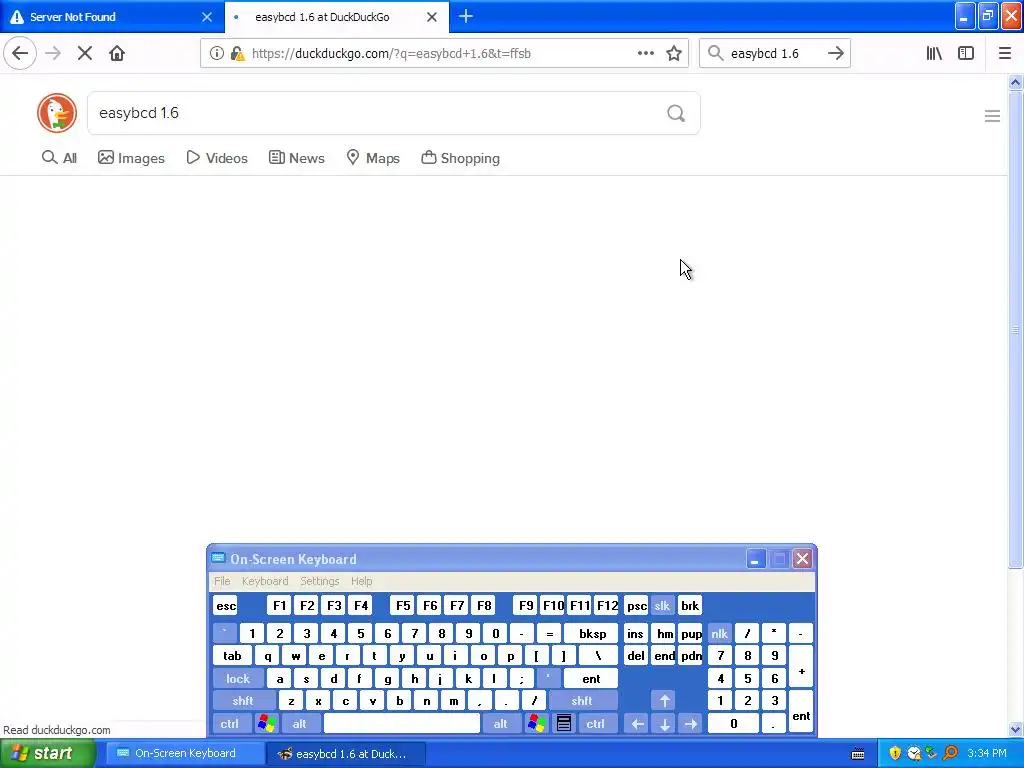The height and width of the screenshot is (768, 1024).
Task: Open DuckDuckGo side menu icon
Action: (993, 116)
